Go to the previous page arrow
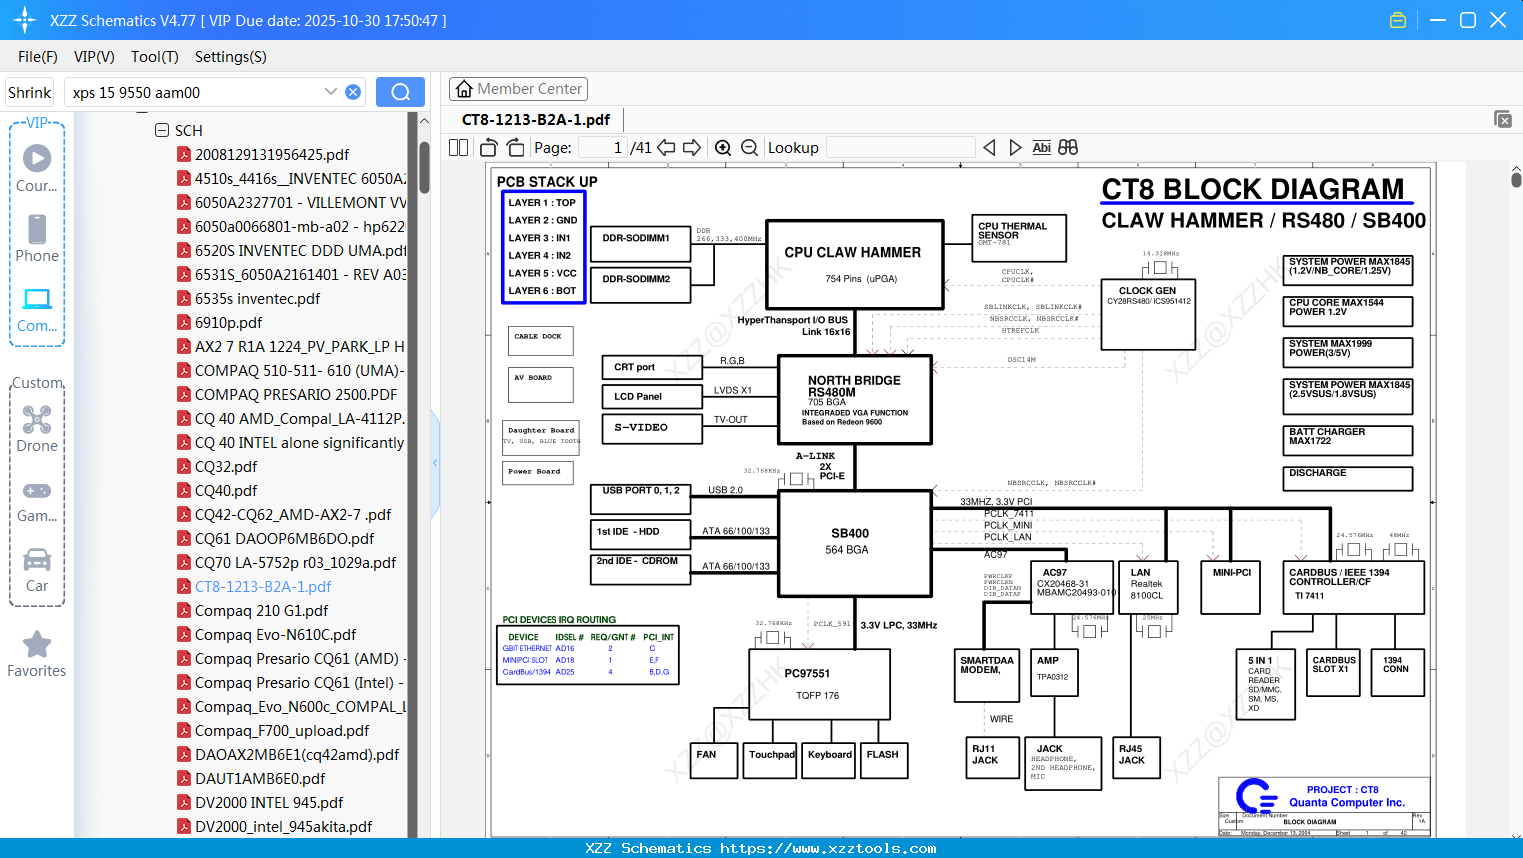Viewport: 1523px width, 858px height. 666,148
